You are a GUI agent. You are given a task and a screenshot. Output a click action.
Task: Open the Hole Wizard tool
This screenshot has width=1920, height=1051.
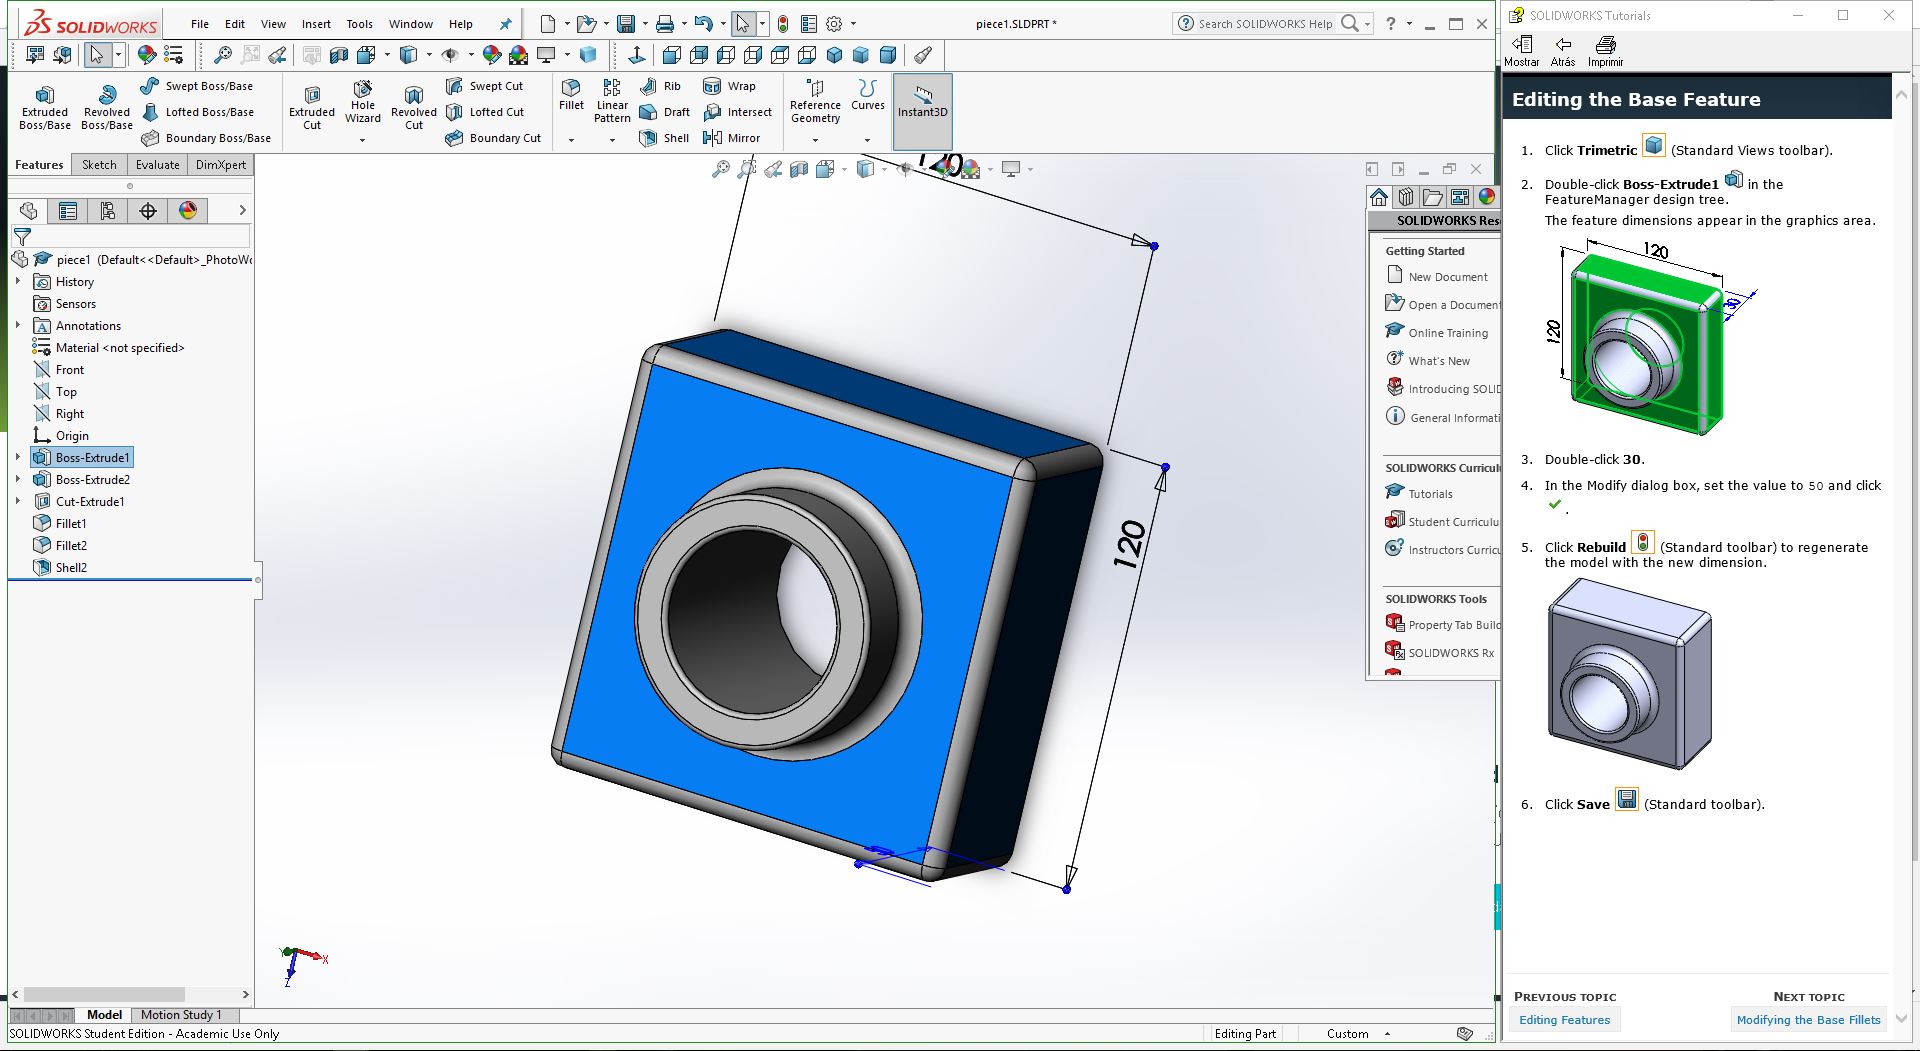coord(363,101)
